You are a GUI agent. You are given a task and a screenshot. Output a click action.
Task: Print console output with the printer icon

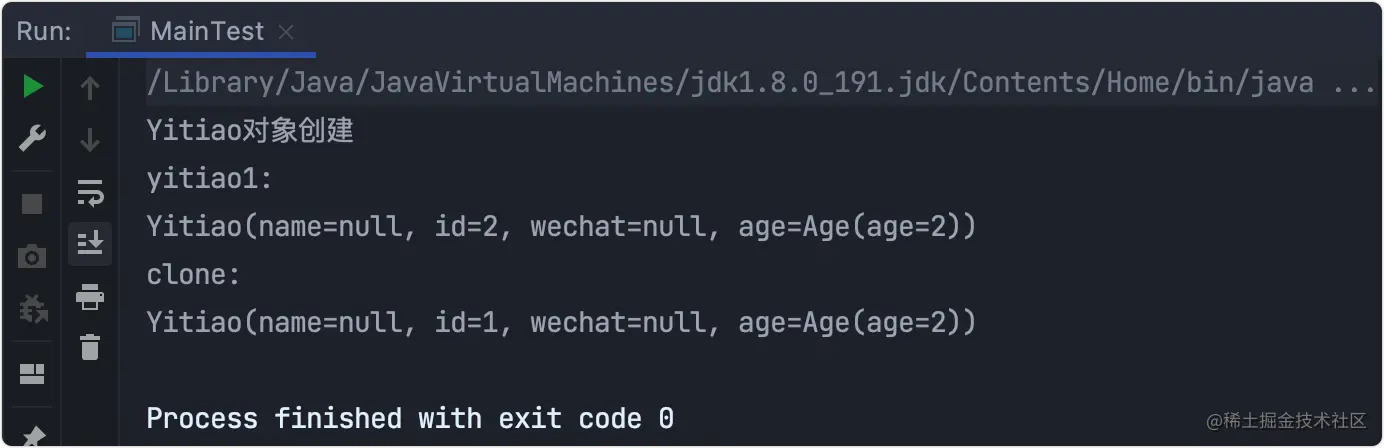(x=90, y=296)
